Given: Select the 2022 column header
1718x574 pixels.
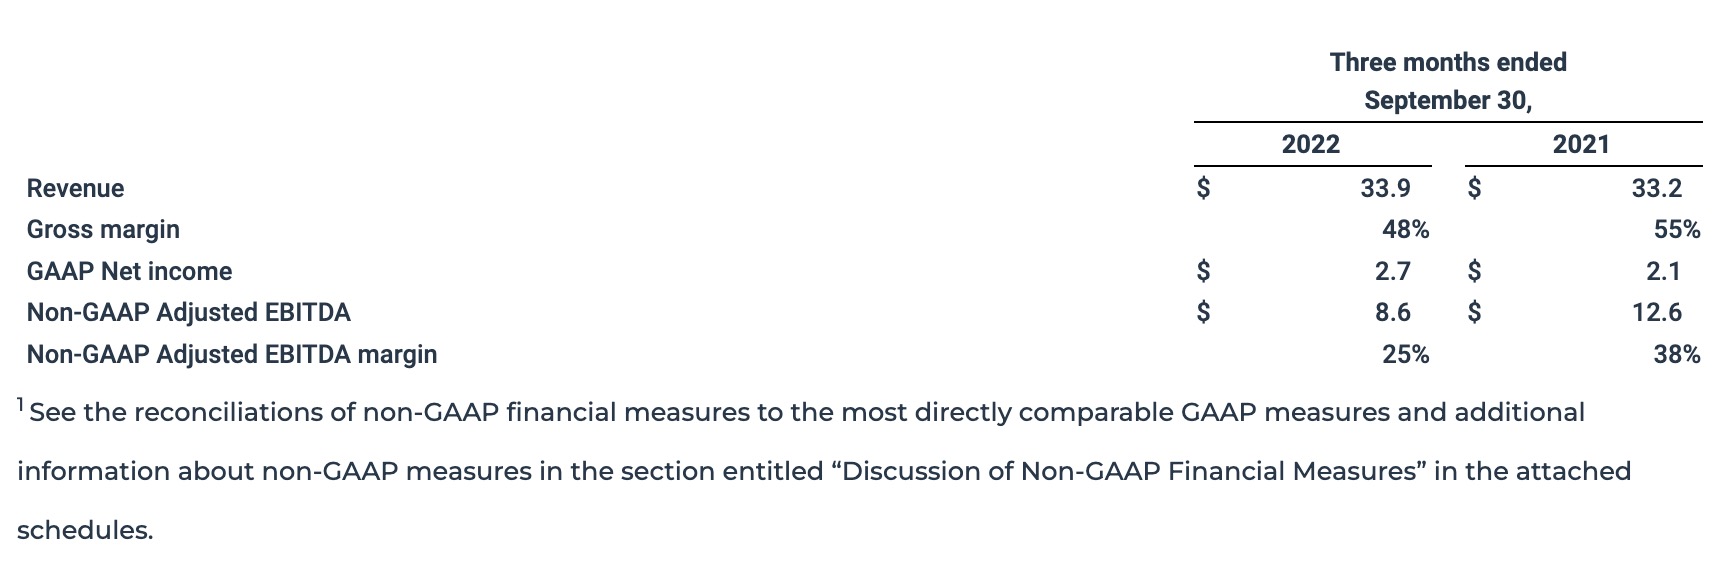Looking at the screenshot, I should (1310, 144).
